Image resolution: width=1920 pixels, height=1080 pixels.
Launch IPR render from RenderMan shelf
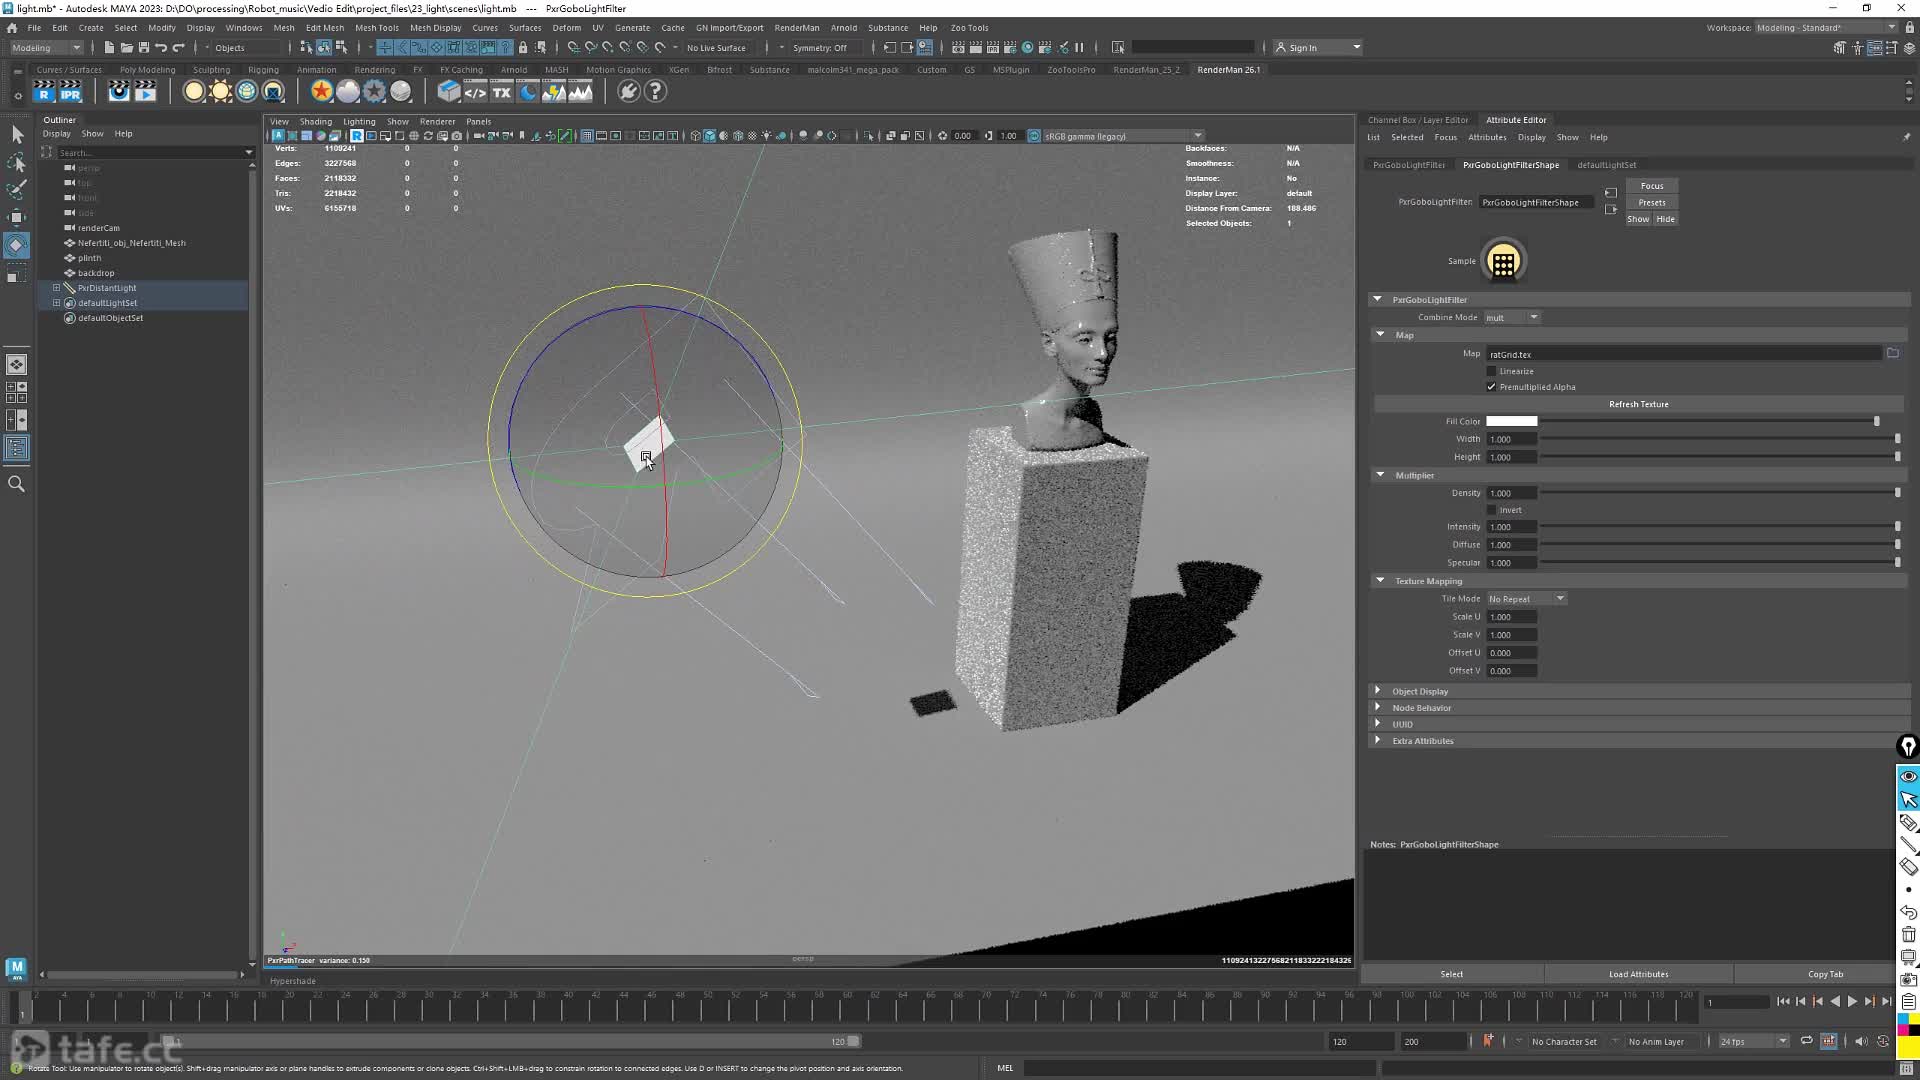70,92
